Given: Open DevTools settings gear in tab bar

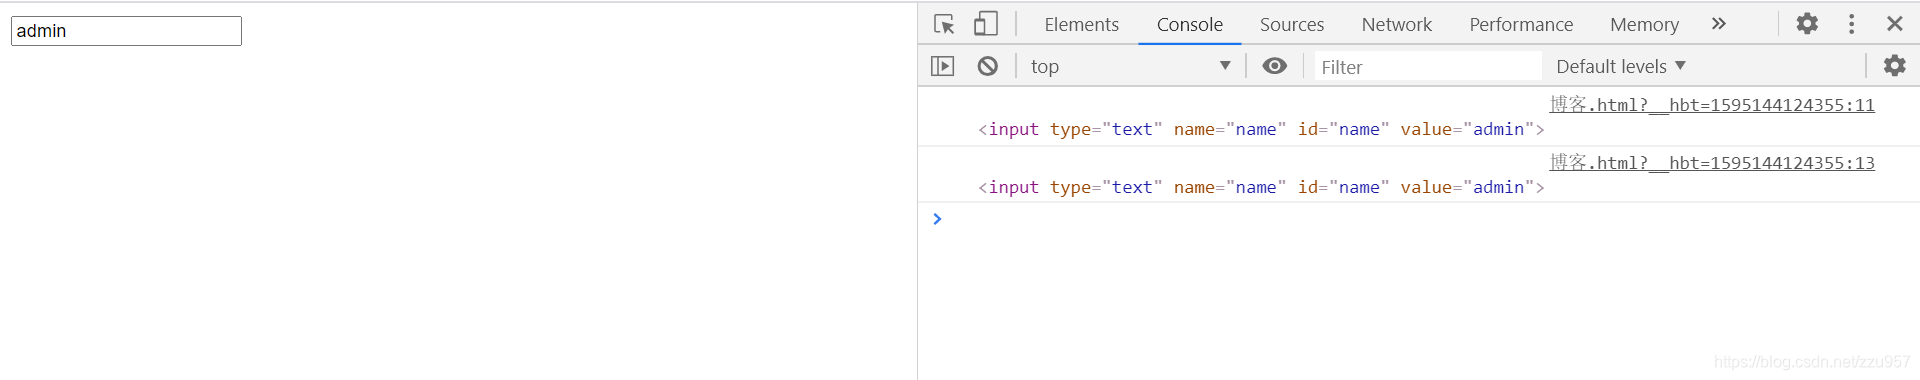Looking at the screenshot, I should click(x=1807, y=24).
